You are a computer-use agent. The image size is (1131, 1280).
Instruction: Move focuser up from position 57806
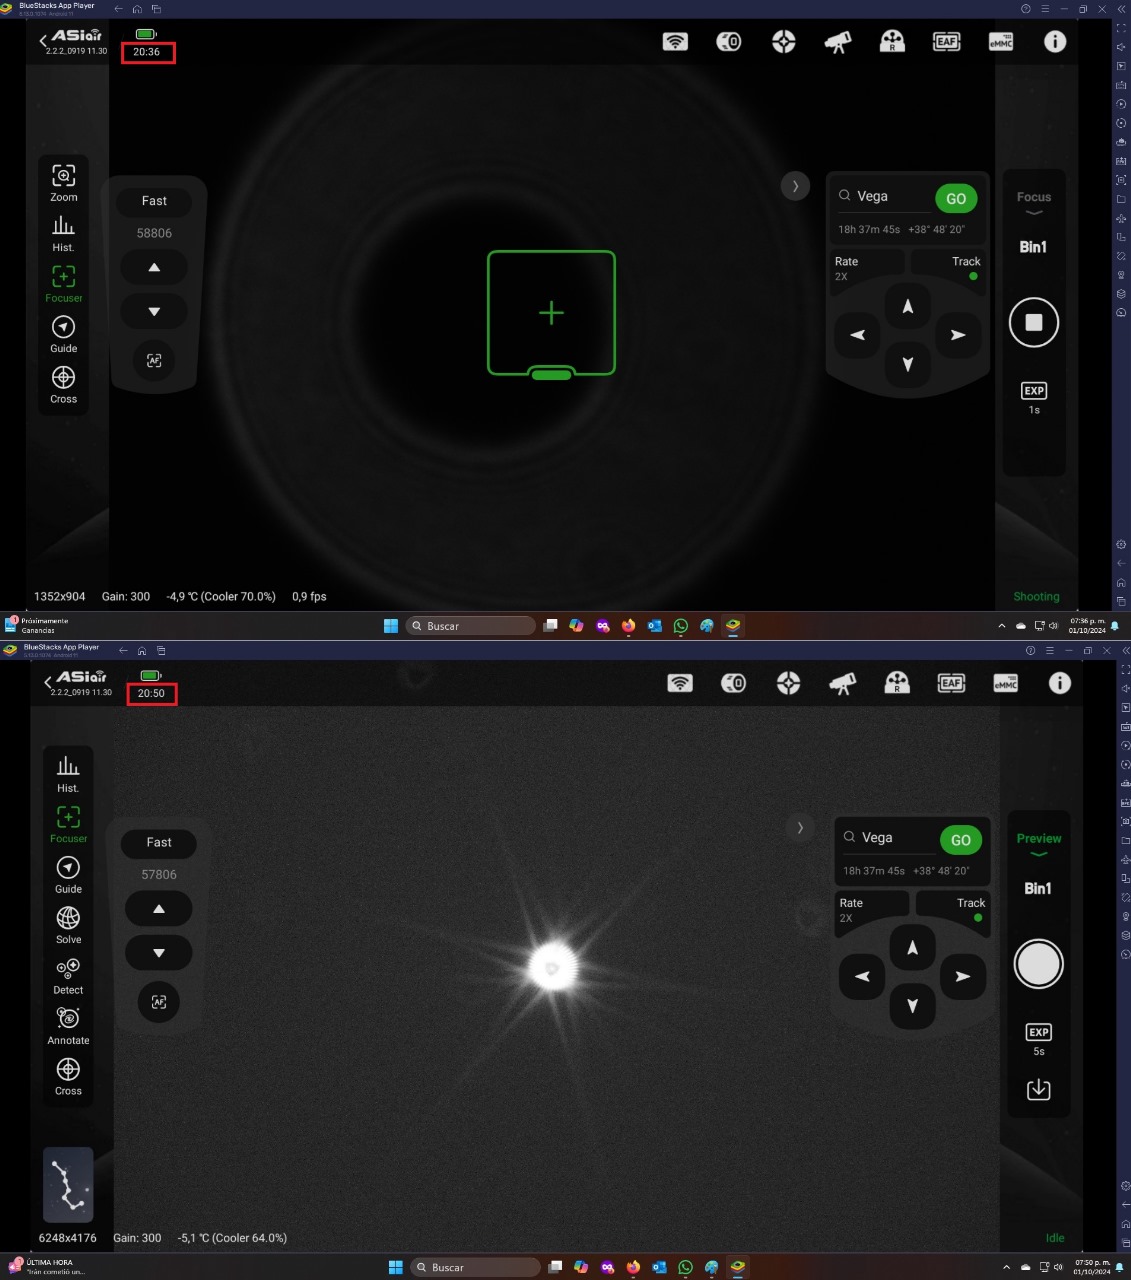(159, 909)
